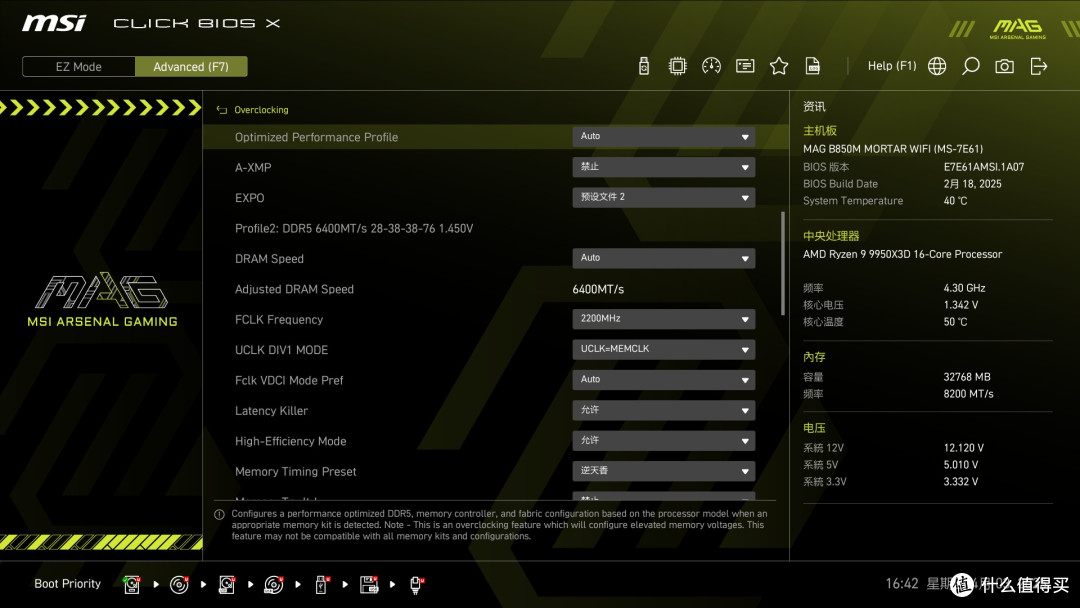Go back via Overclocking breadcrumb label
Viewport: 1080px width, 608px height.
[261, 110]
